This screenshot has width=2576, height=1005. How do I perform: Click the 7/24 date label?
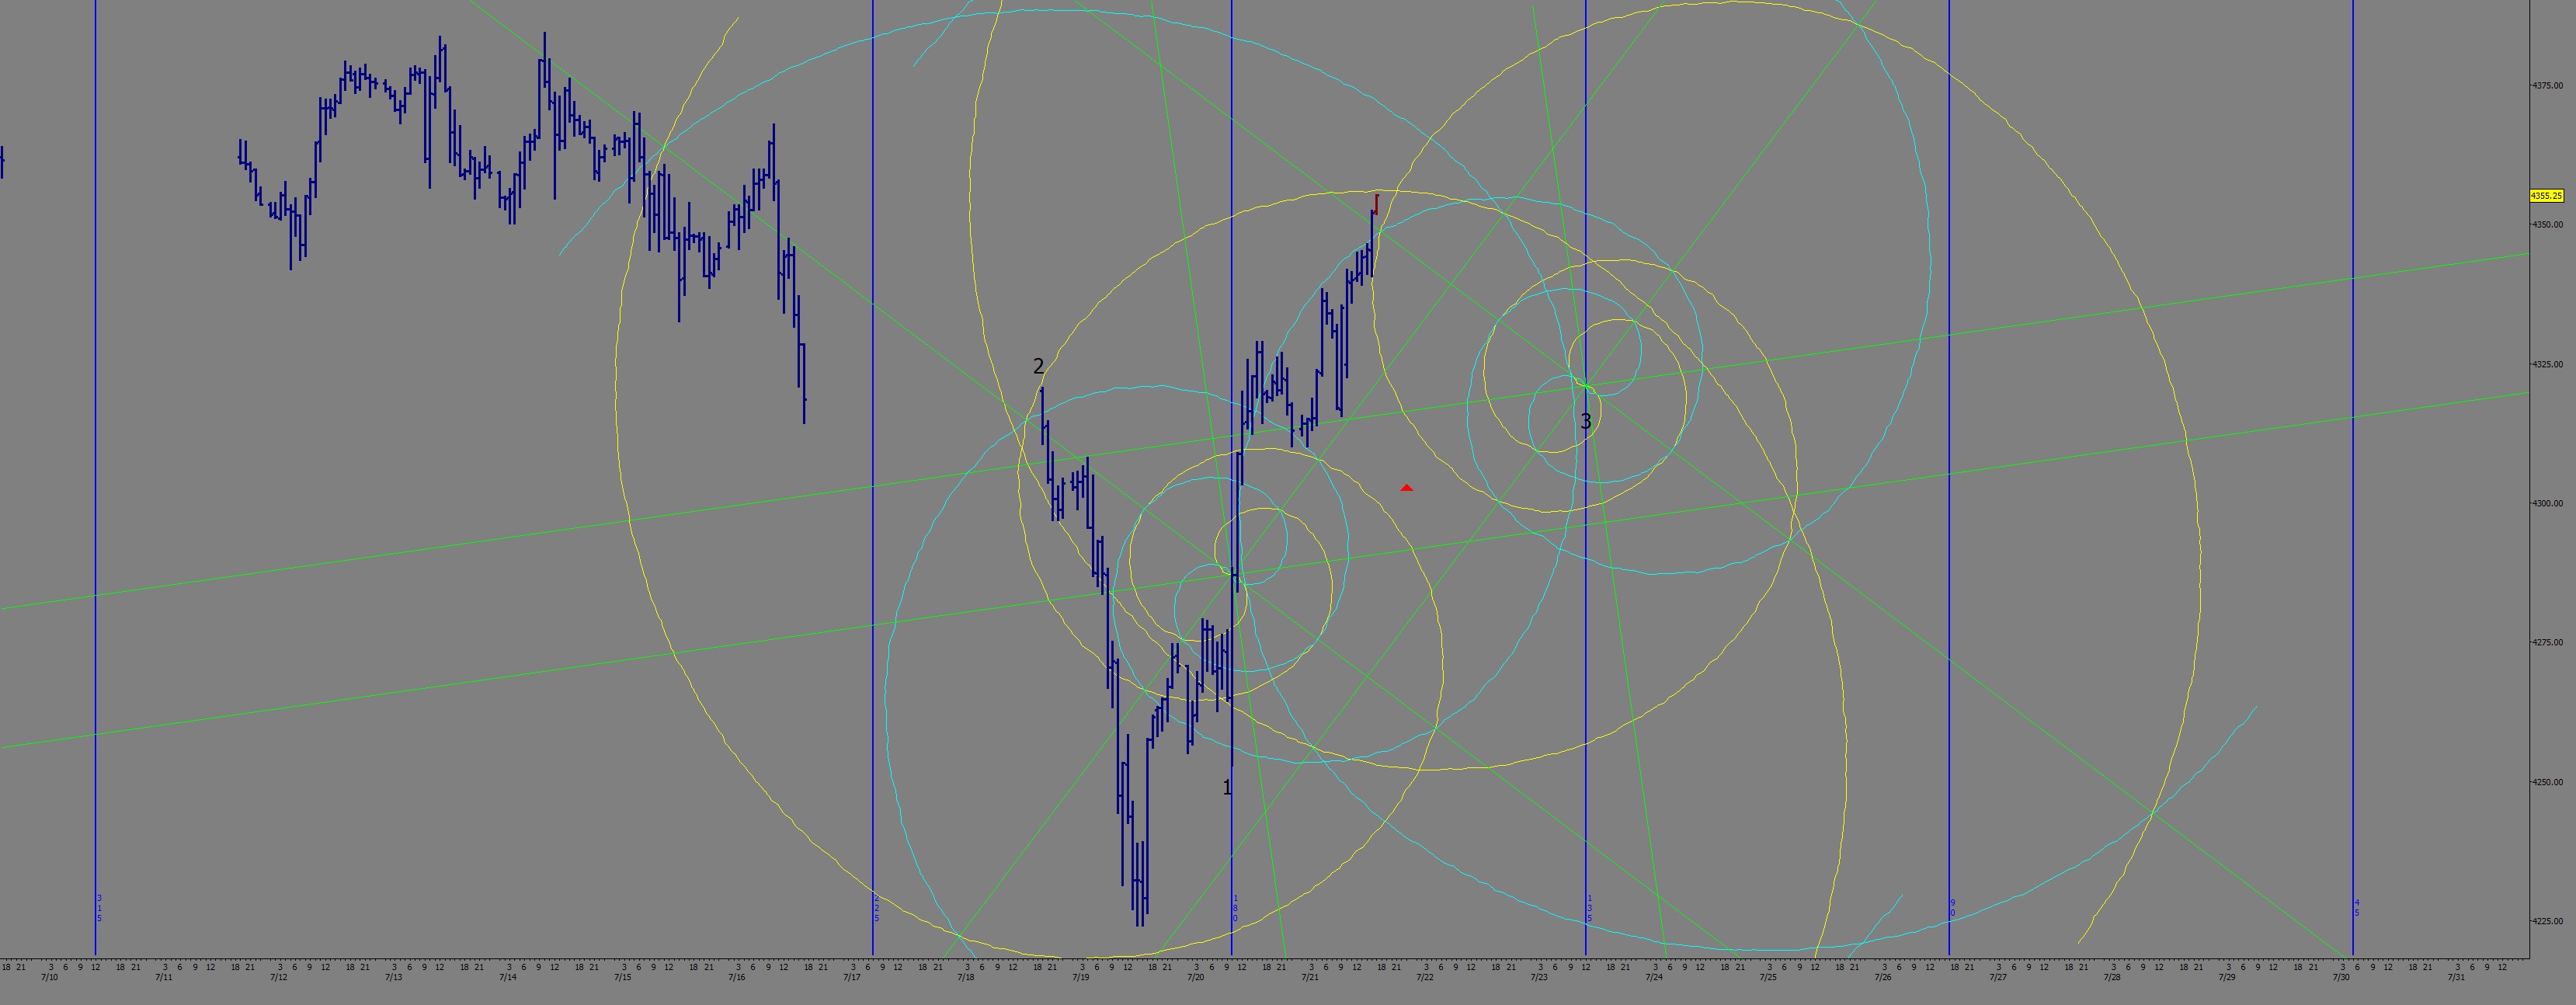[1655, 977]
